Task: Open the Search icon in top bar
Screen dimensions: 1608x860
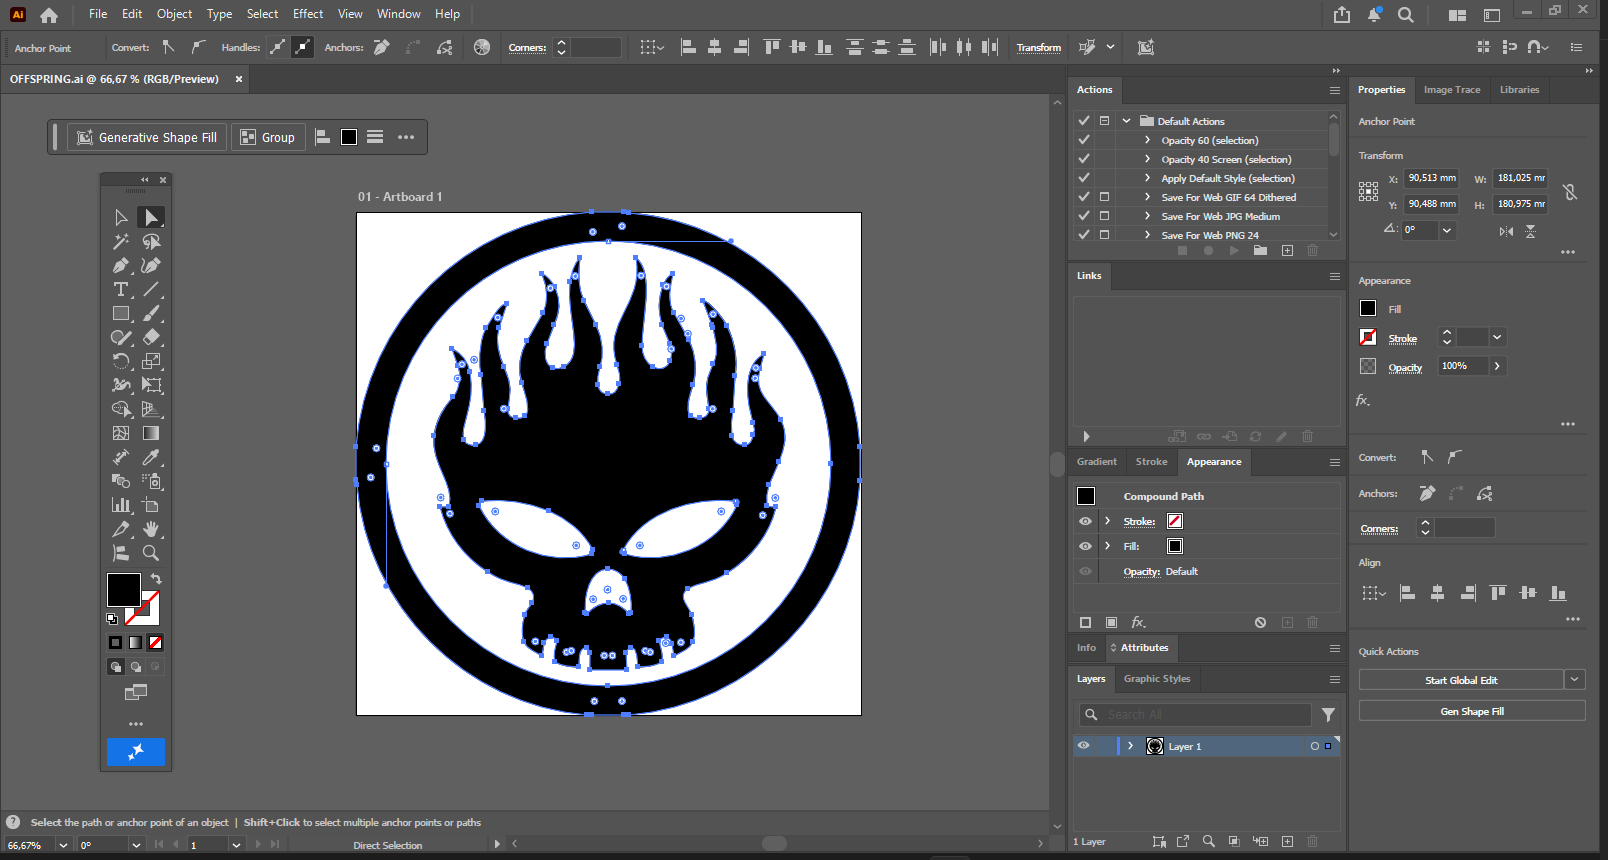Action: click(x=1406, y=15)
